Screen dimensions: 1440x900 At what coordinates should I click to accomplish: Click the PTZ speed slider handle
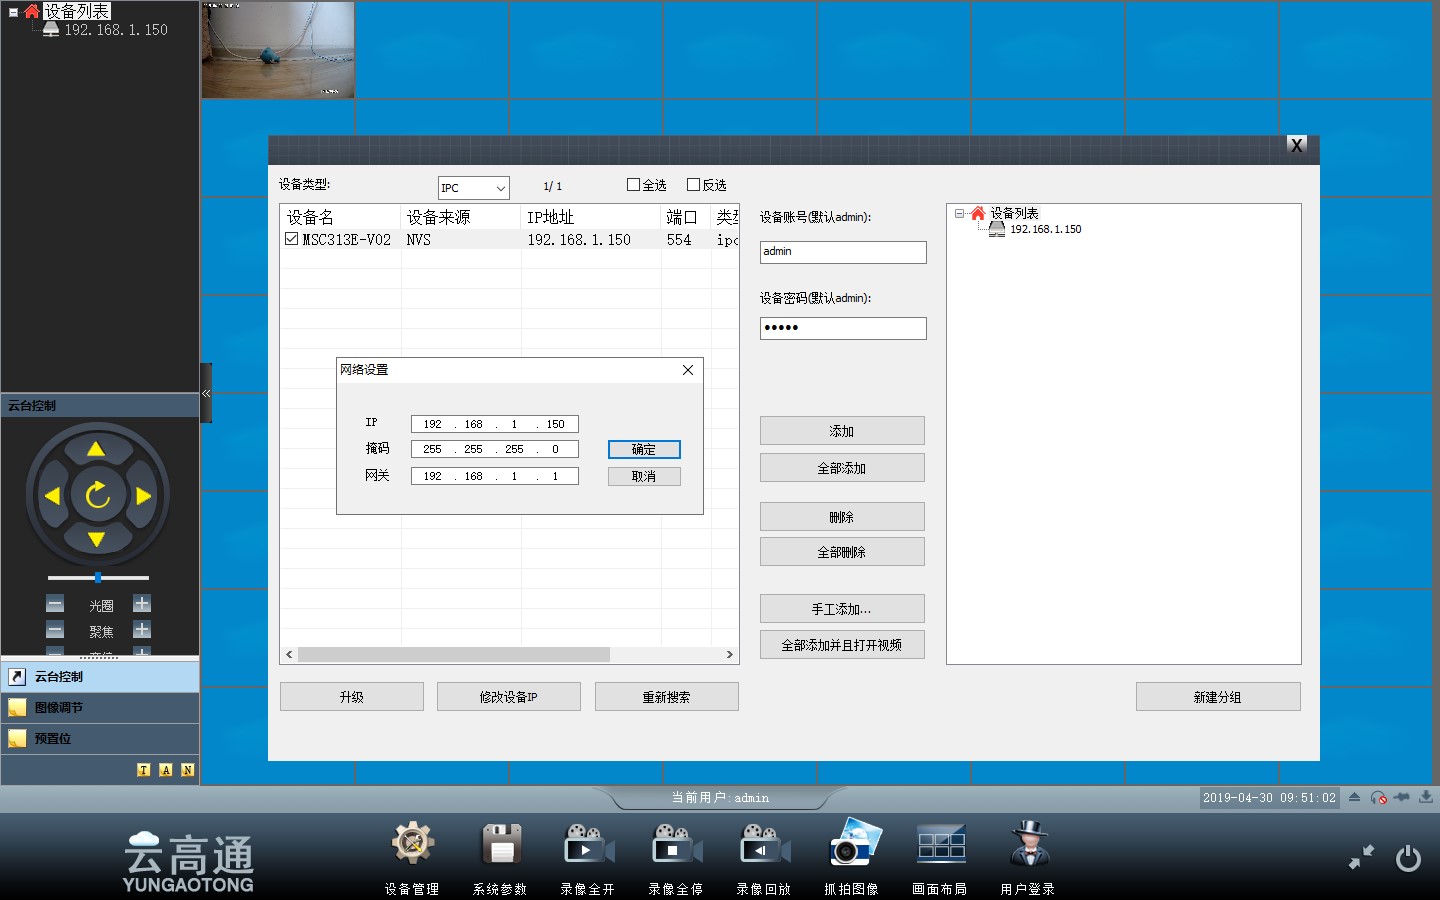(97, 578)
